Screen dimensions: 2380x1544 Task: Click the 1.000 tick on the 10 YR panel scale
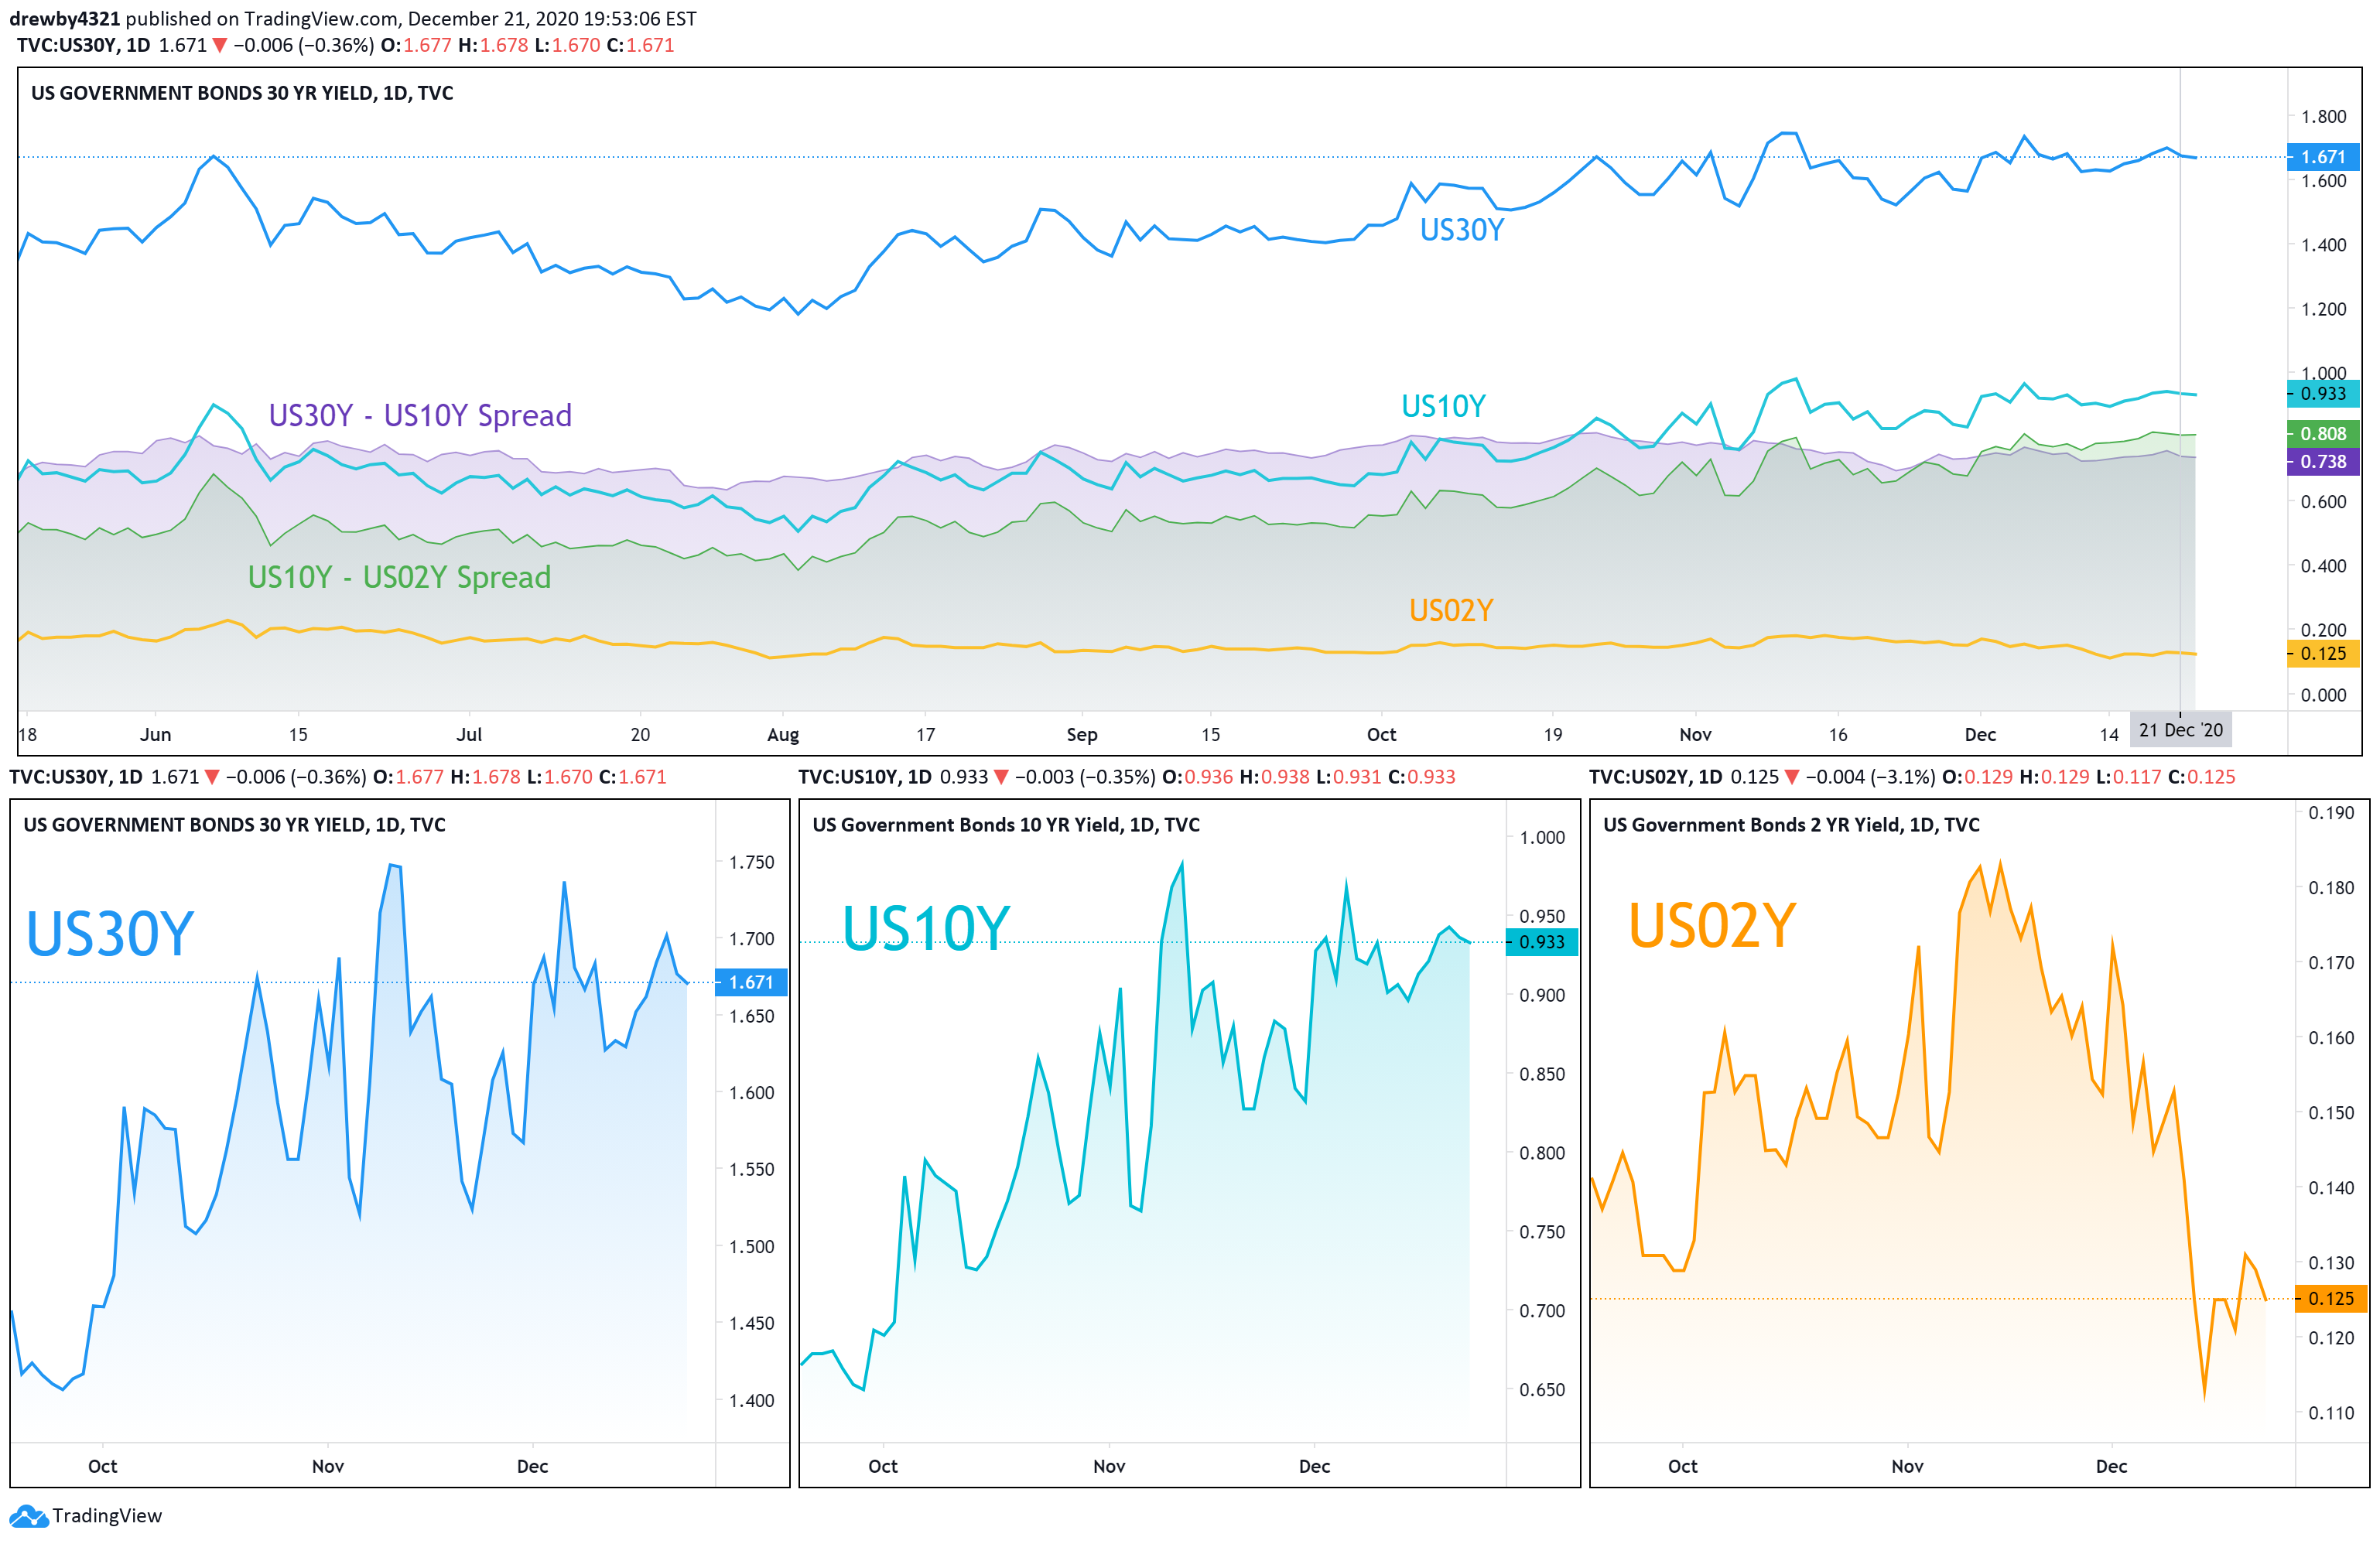(x=1542, y=838)
